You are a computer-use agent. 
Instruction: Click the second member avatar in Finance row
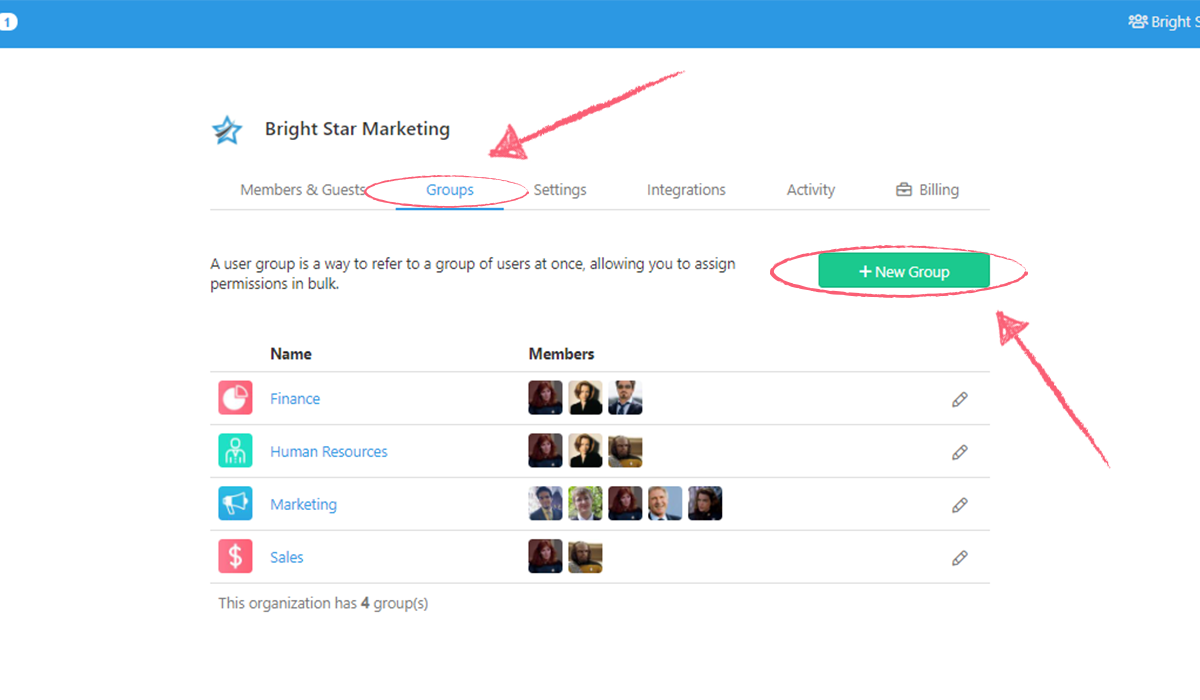pos(585,398)
